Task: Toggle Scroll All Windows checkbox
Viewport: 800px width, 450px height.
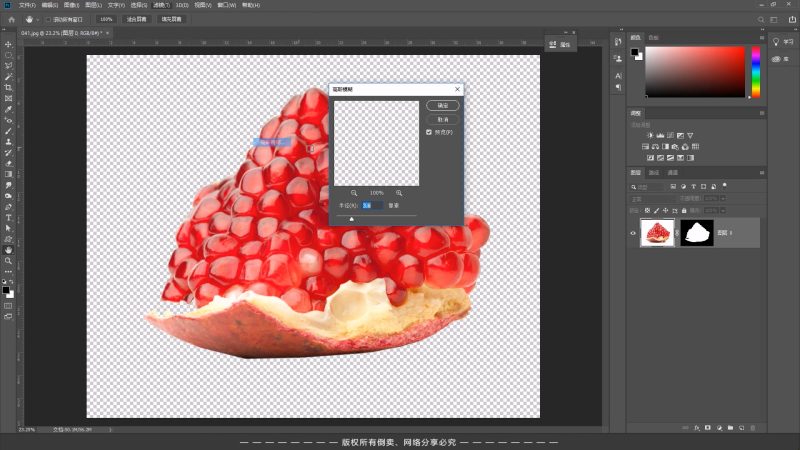Action: (x=48, y=19)
